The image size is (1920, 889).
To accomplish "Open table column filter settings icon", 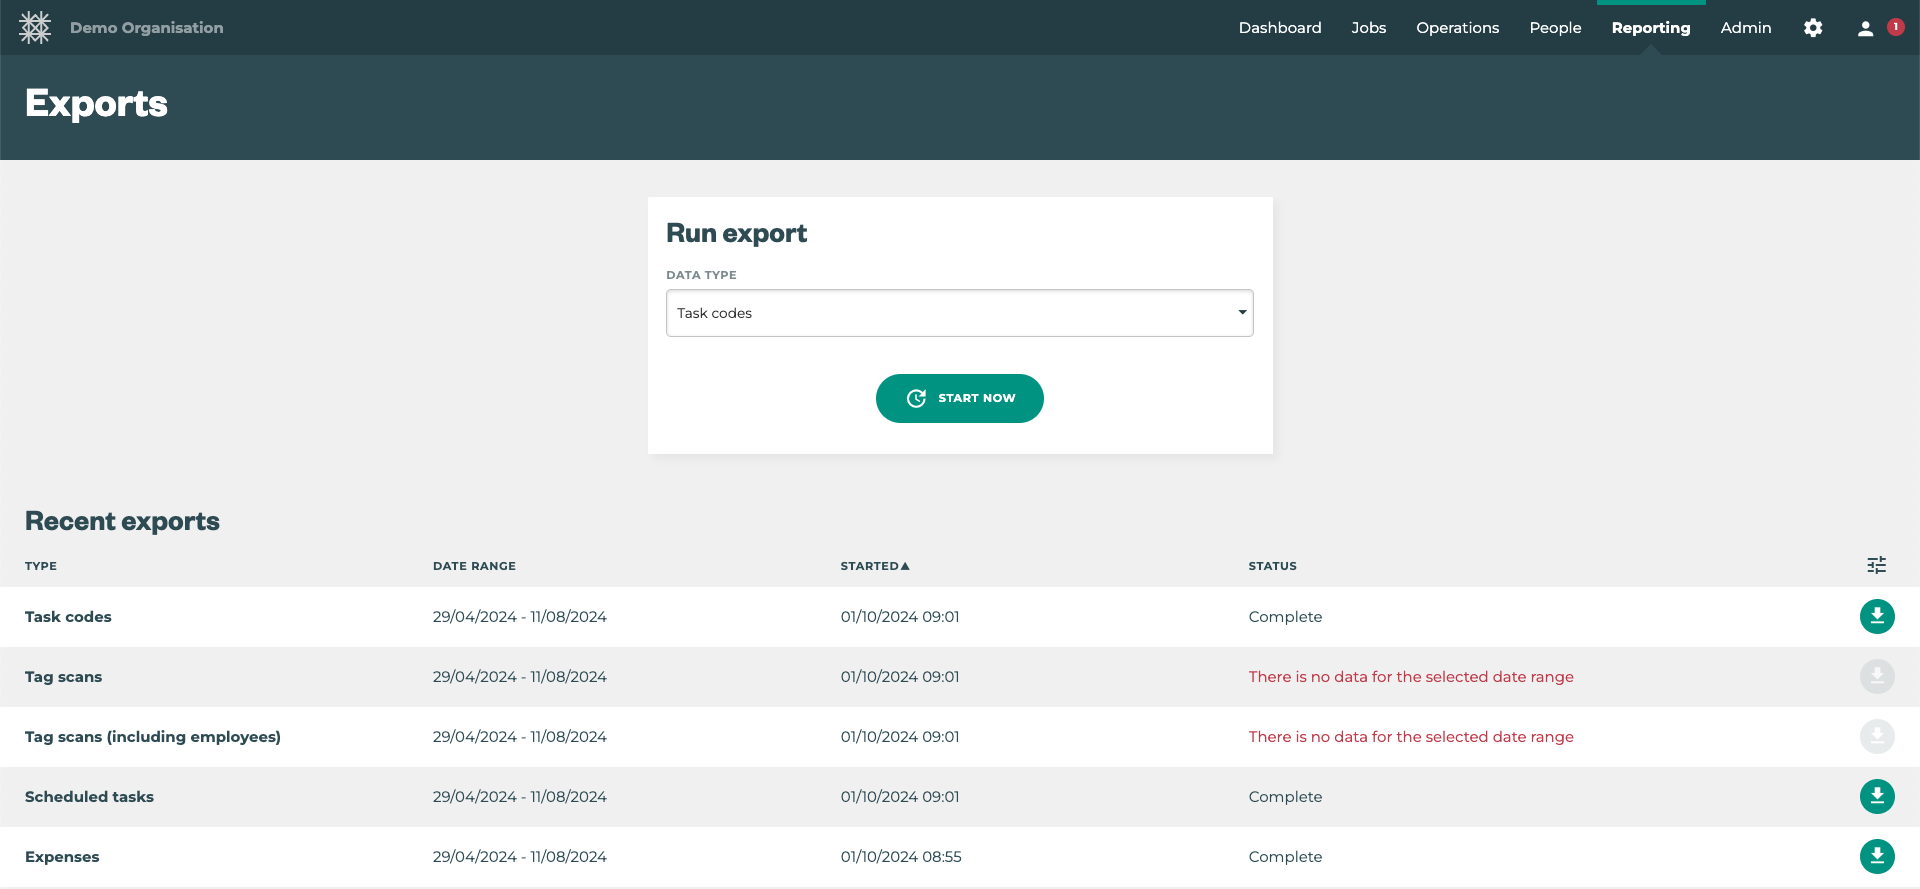I will 1876,566.
